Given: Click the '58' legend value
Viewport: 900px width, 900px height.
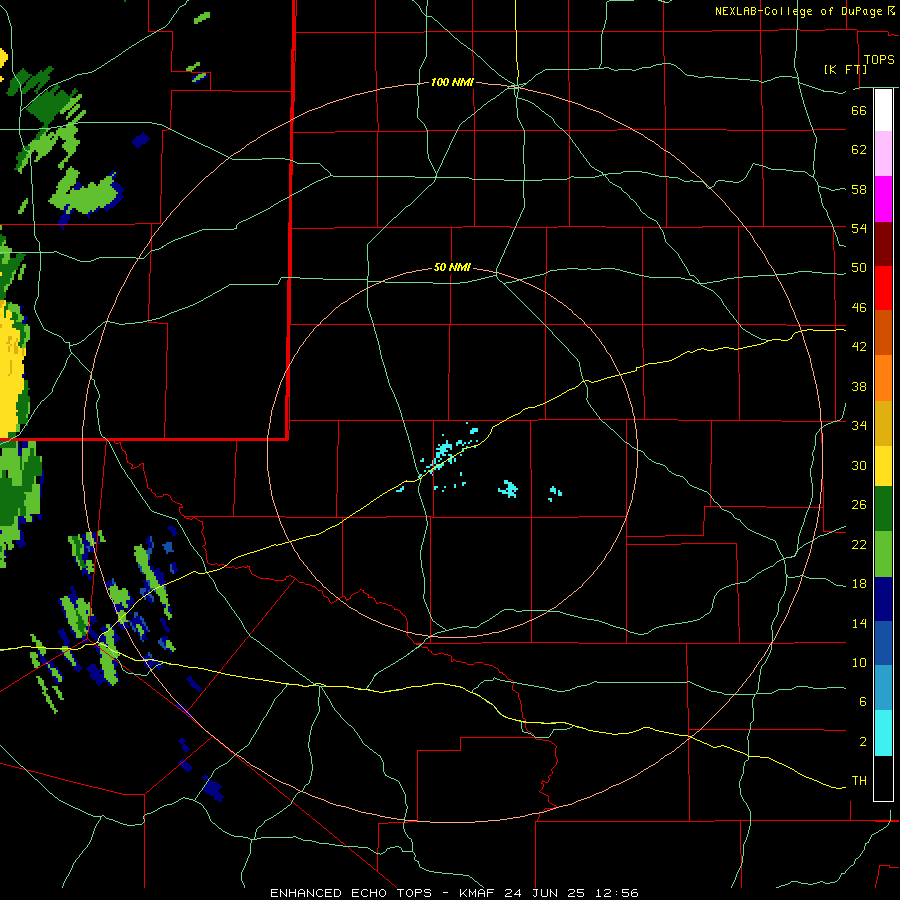Looking at the screenshot, I should tap(859, 189).
